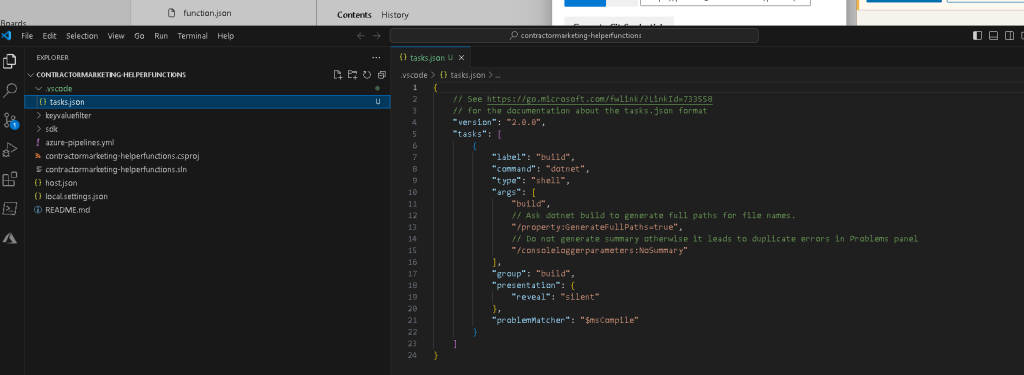Screen dimensions: 1024x375
Task: Collapse the .vscode folder
Action: pos(207,88)
